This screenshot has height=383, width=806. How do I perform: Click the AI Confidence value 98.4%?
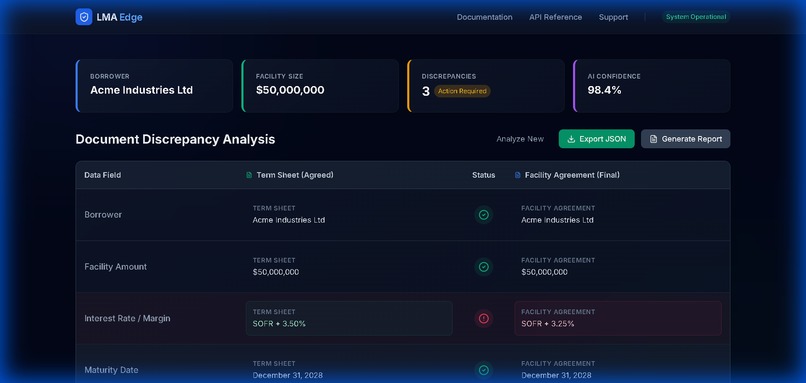tap(604, 90)
